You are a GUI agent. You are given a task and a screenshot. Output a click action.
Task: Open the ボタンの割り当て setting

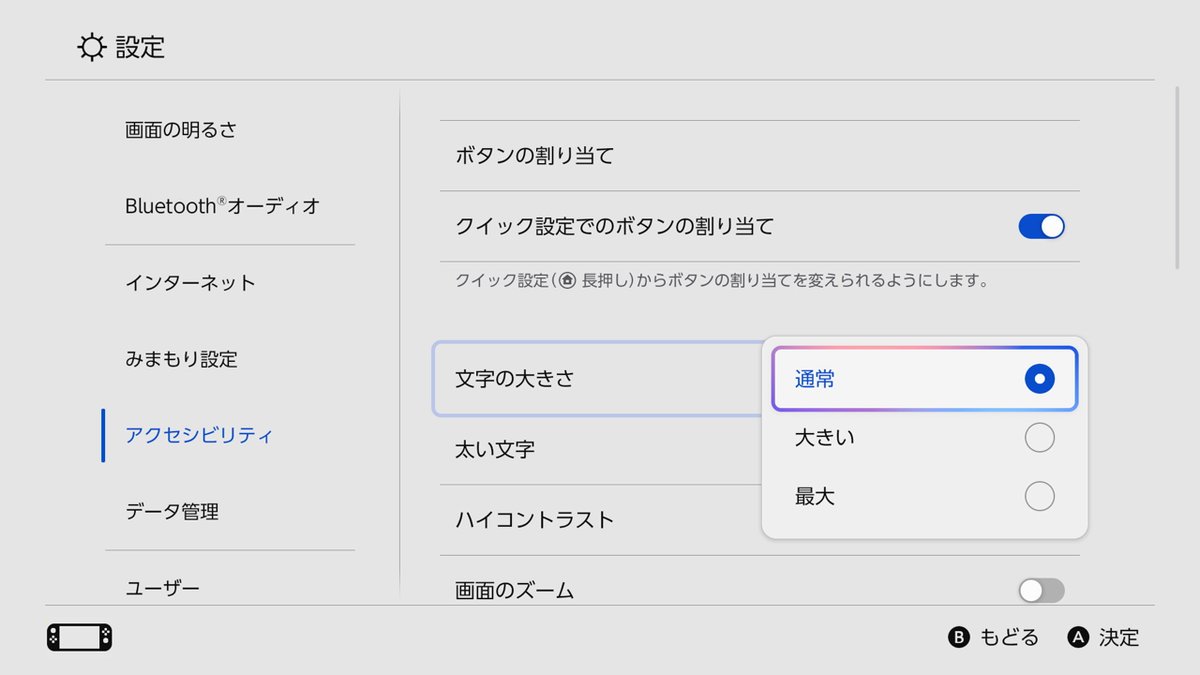760,156
